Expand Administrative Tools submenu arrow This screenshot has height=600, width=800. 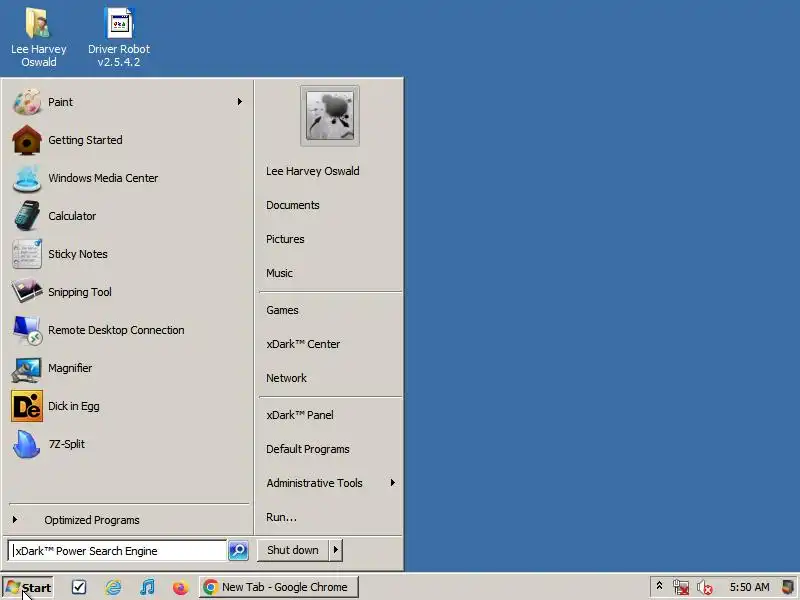392,483
